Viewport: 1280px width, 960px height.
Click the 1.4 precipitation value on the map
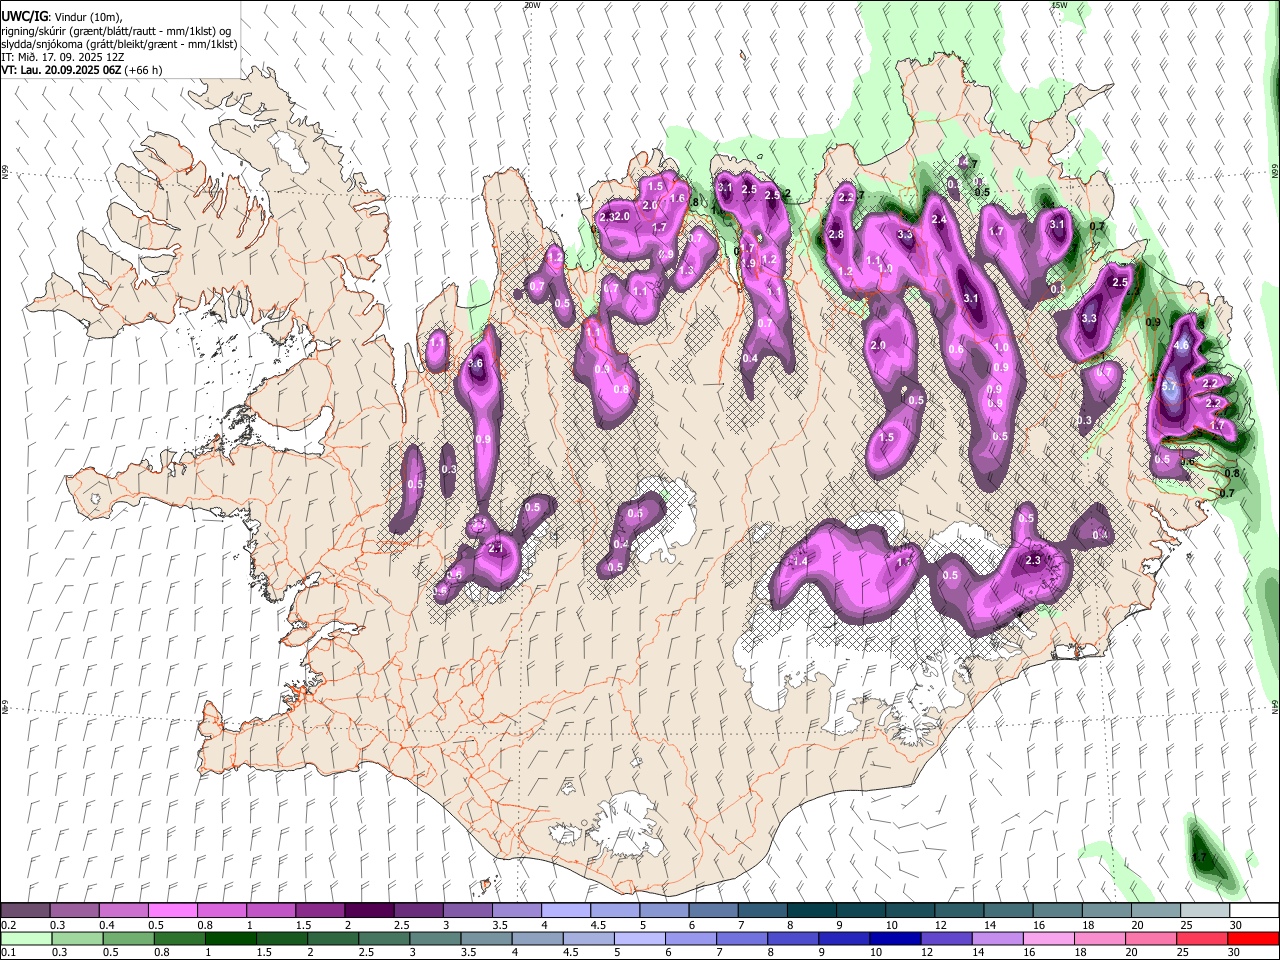coord(799,562)
